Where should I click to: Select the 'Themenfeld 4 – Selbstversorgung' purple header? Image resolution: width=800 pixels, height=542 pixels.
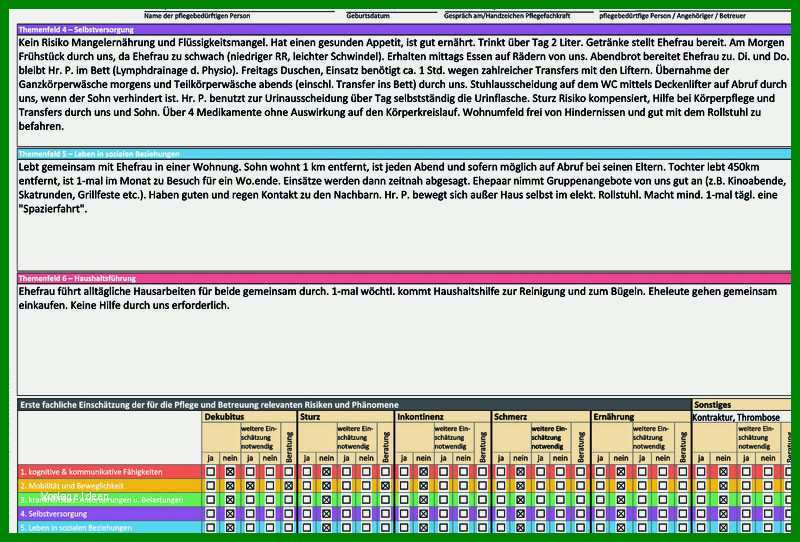point(404,30)
